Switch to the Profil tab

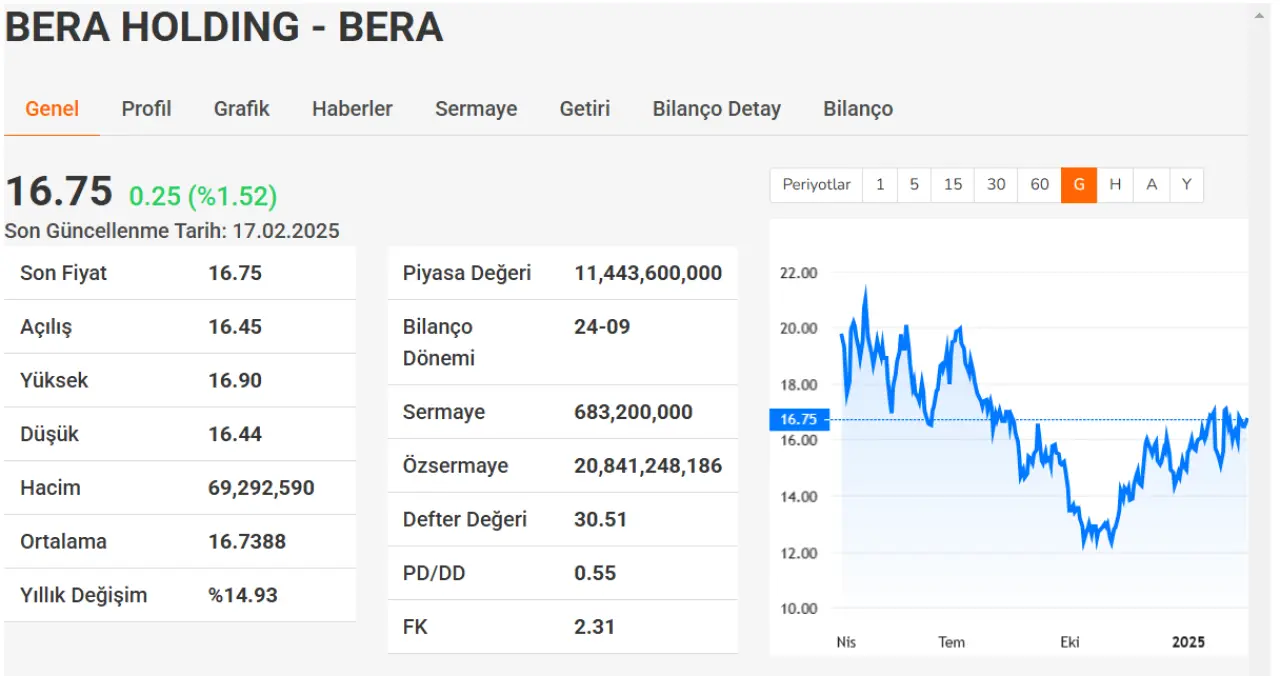point(146,109)
